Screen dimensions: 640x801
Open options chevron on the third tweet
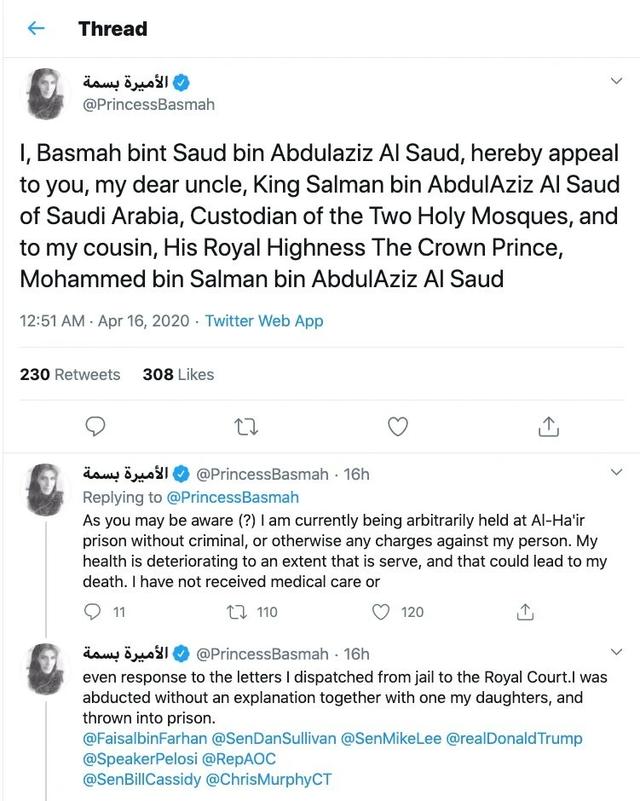pos(617,652)
